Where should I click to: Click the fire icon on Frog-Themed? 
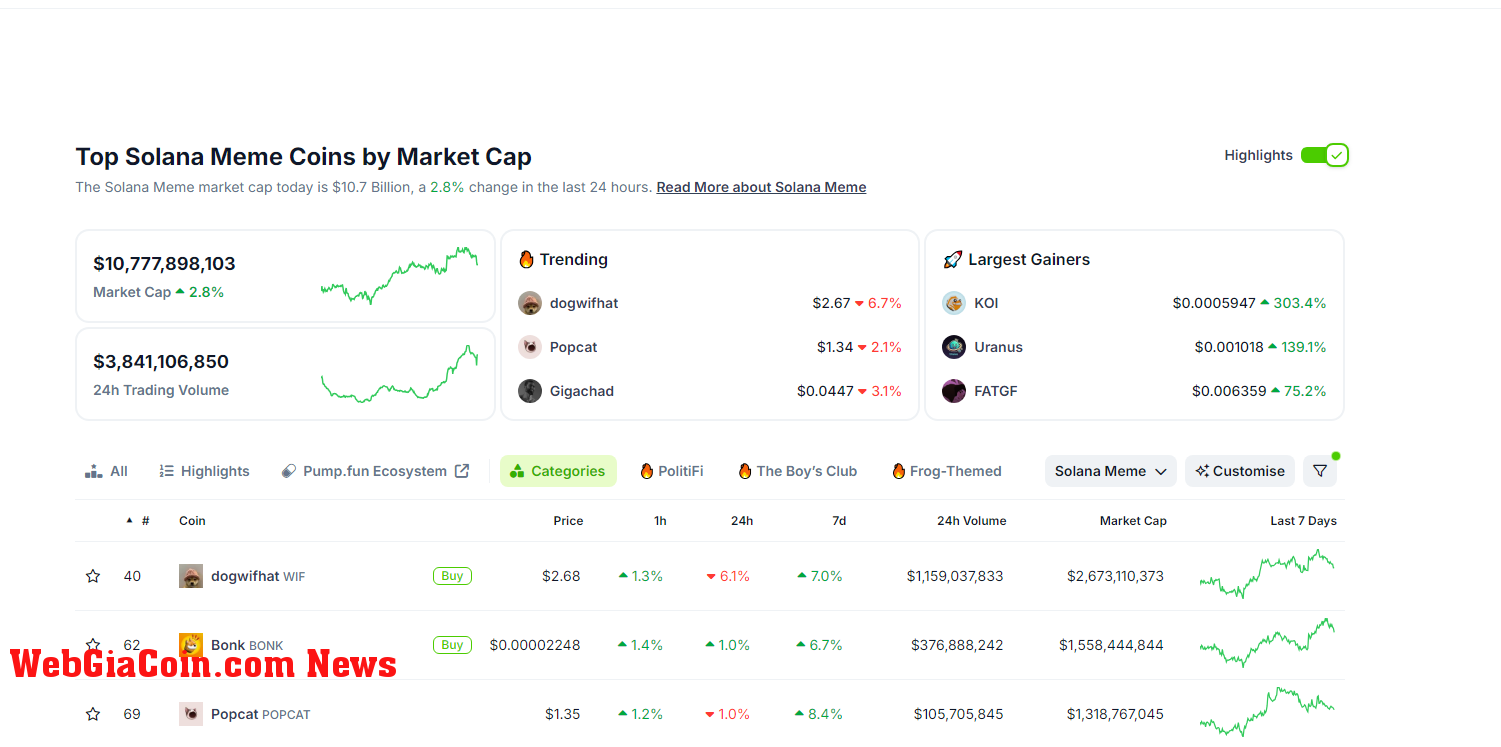(x=899, y=471)
